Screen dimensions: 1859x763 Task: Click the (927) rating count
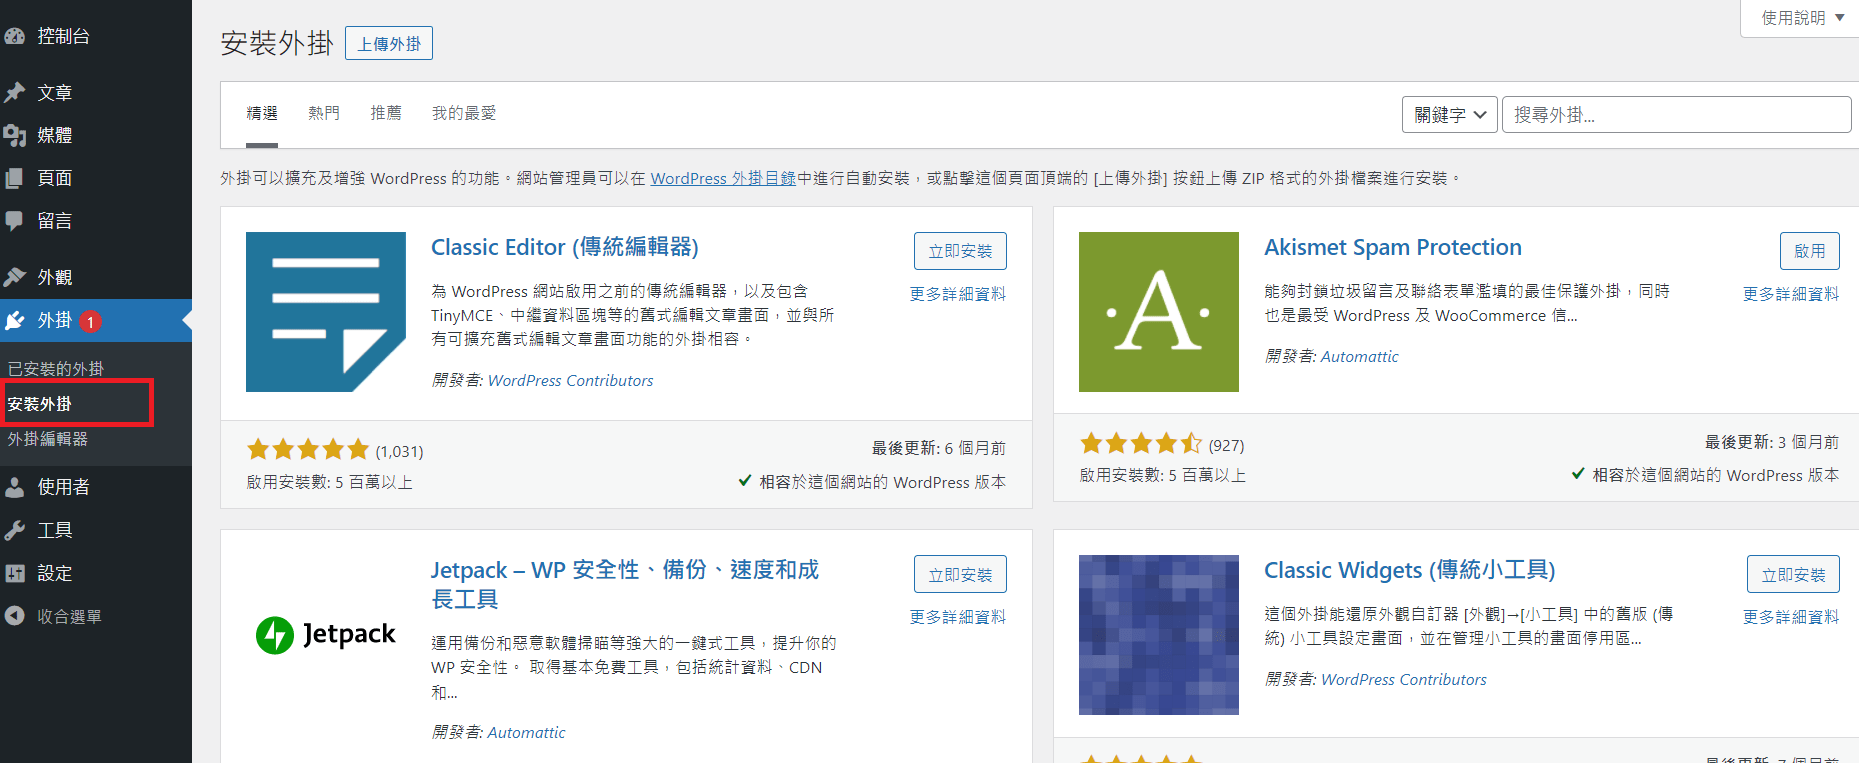(1226, 445)
